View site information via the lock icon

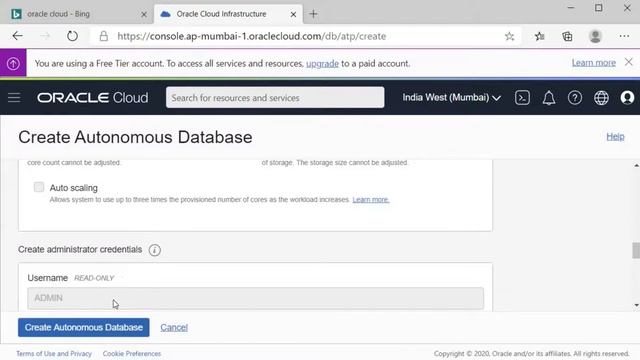click(x=104, y=36)
